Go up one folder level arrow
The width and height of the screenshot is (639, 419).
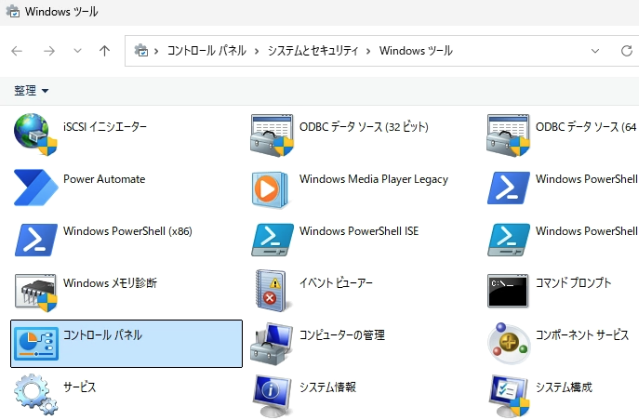(x=104, y=51)
